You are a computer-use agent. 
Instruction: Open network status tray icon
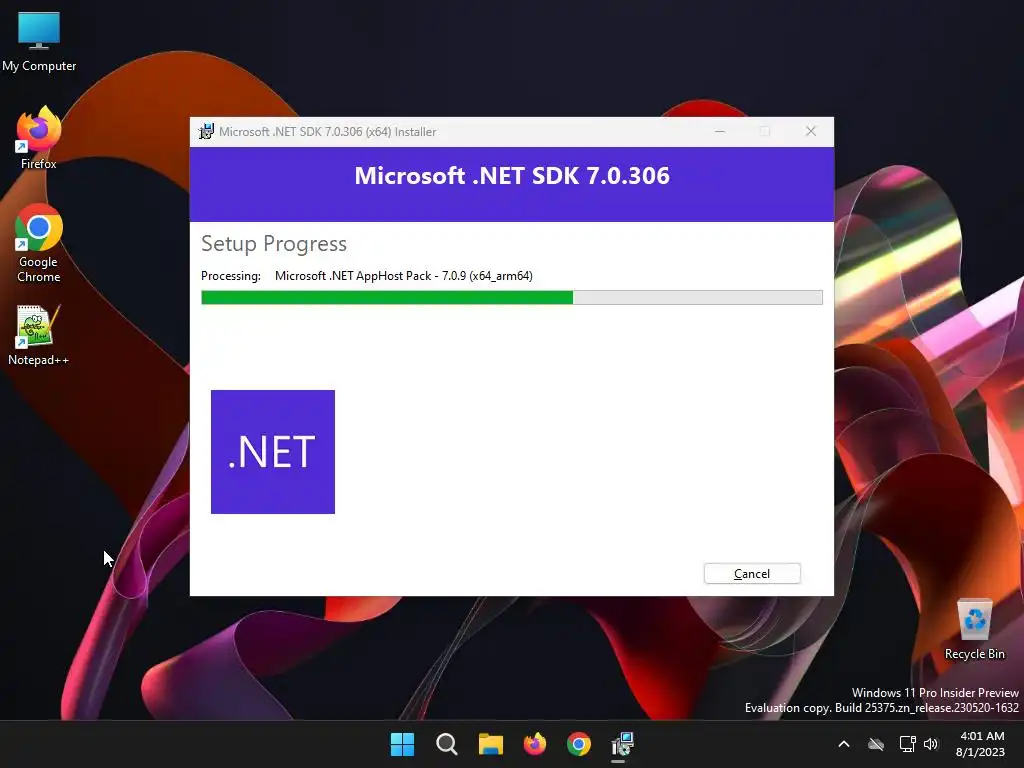pos(907,744)
